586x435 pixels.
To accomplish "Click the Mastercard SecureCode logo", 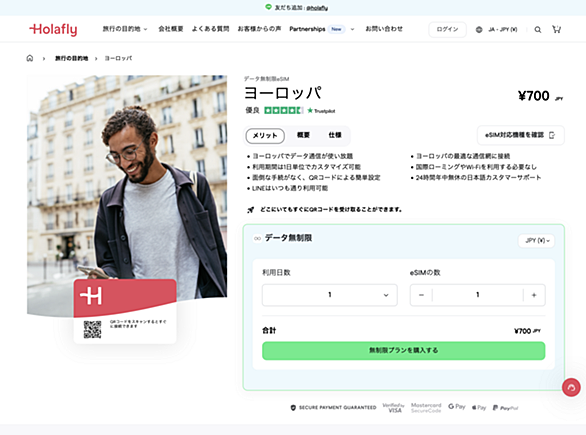I will pos(426,408).
